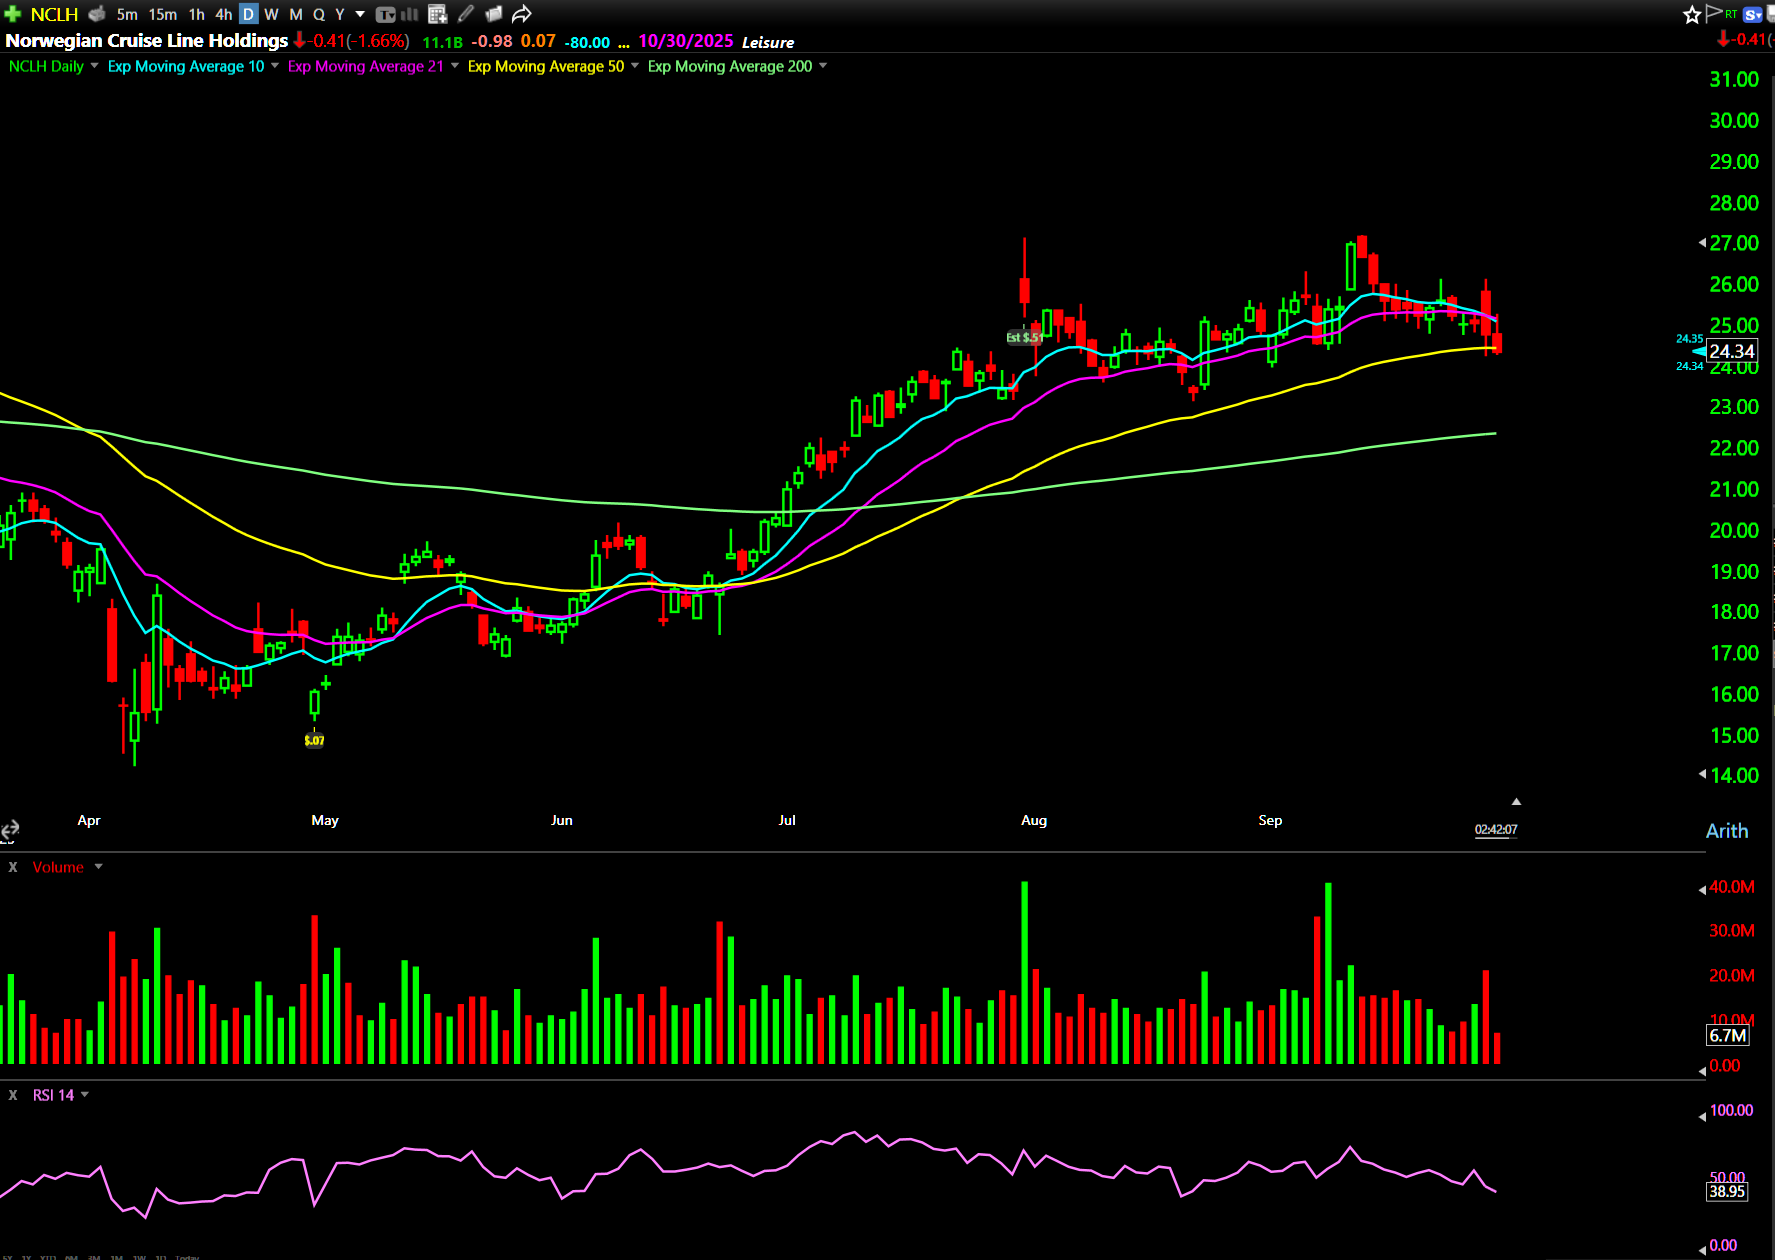Image resolution: width=1775 pixels, height=1260 pixels.
Task: Toggle the Arith scale setting
Action: tap(1726, 831)
